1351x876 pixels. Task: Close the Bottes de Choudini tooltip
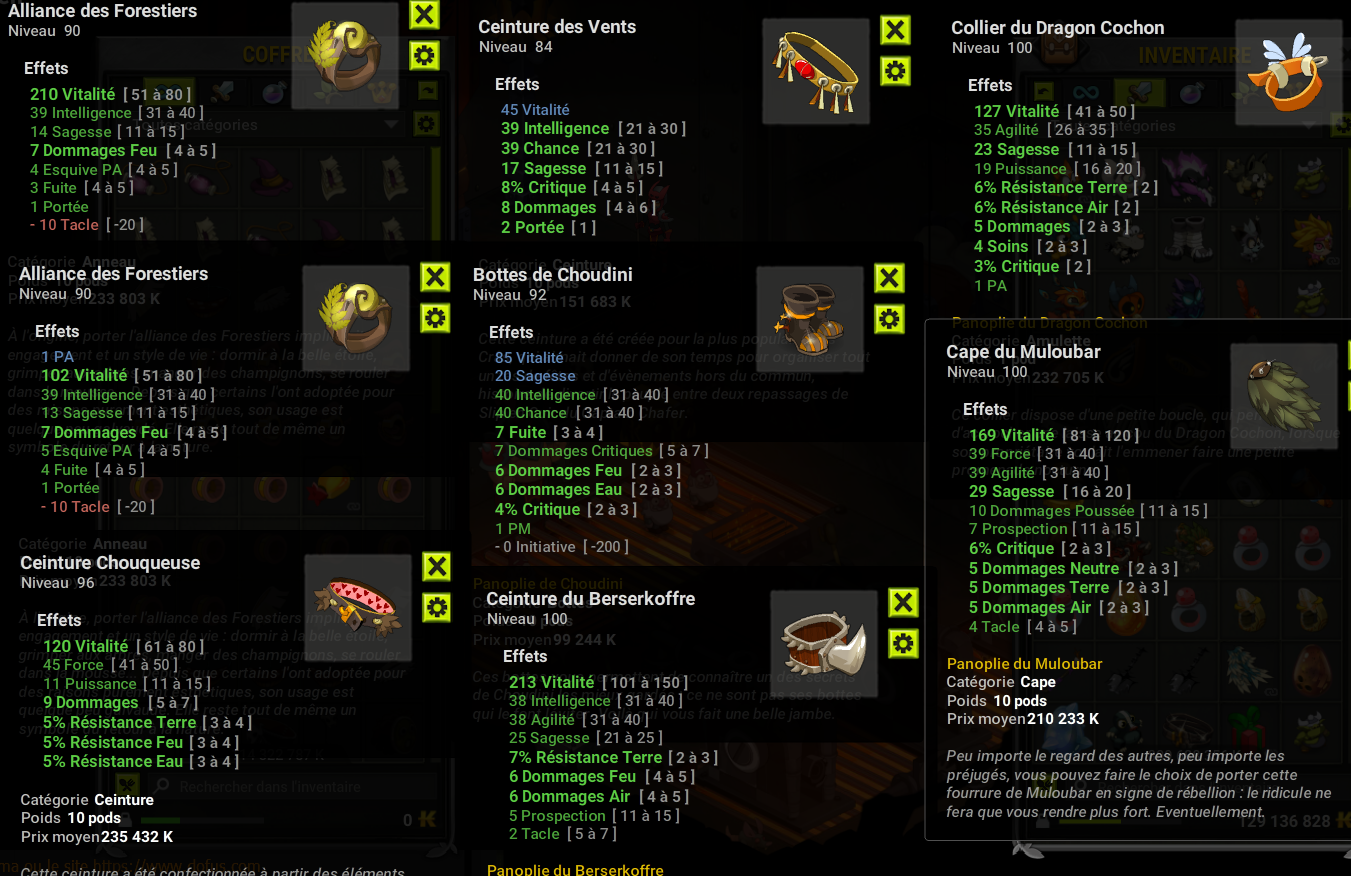[889, 278]
